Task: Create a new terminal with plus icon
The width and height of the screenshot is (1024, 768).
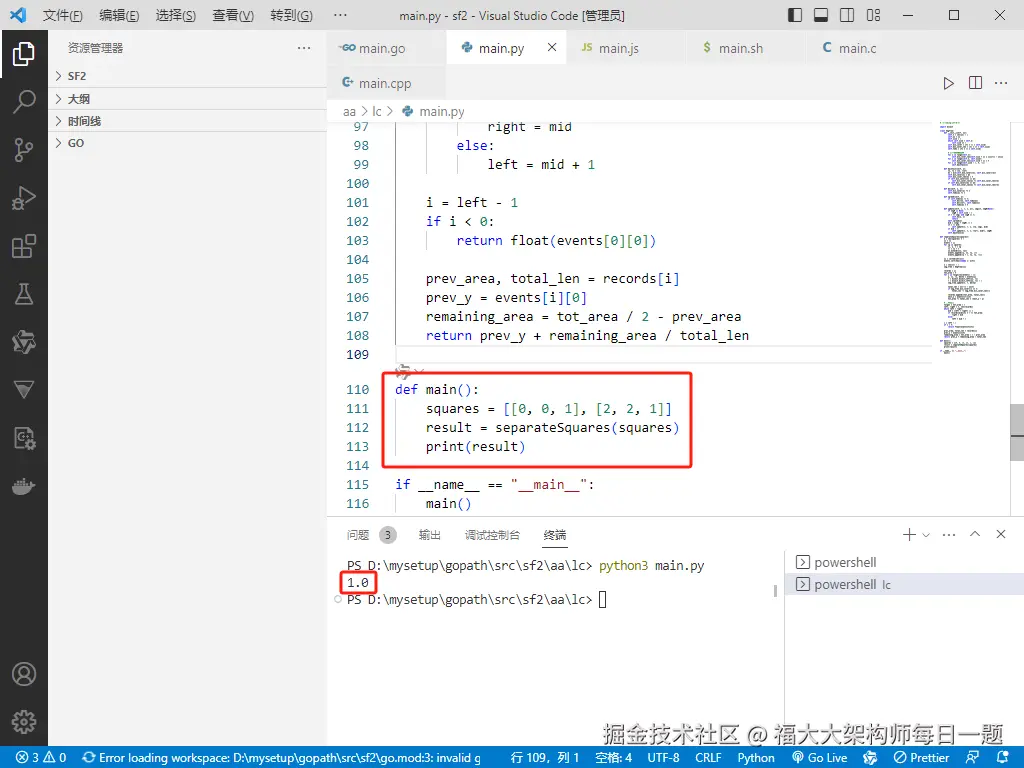Action: pos(908,535)
